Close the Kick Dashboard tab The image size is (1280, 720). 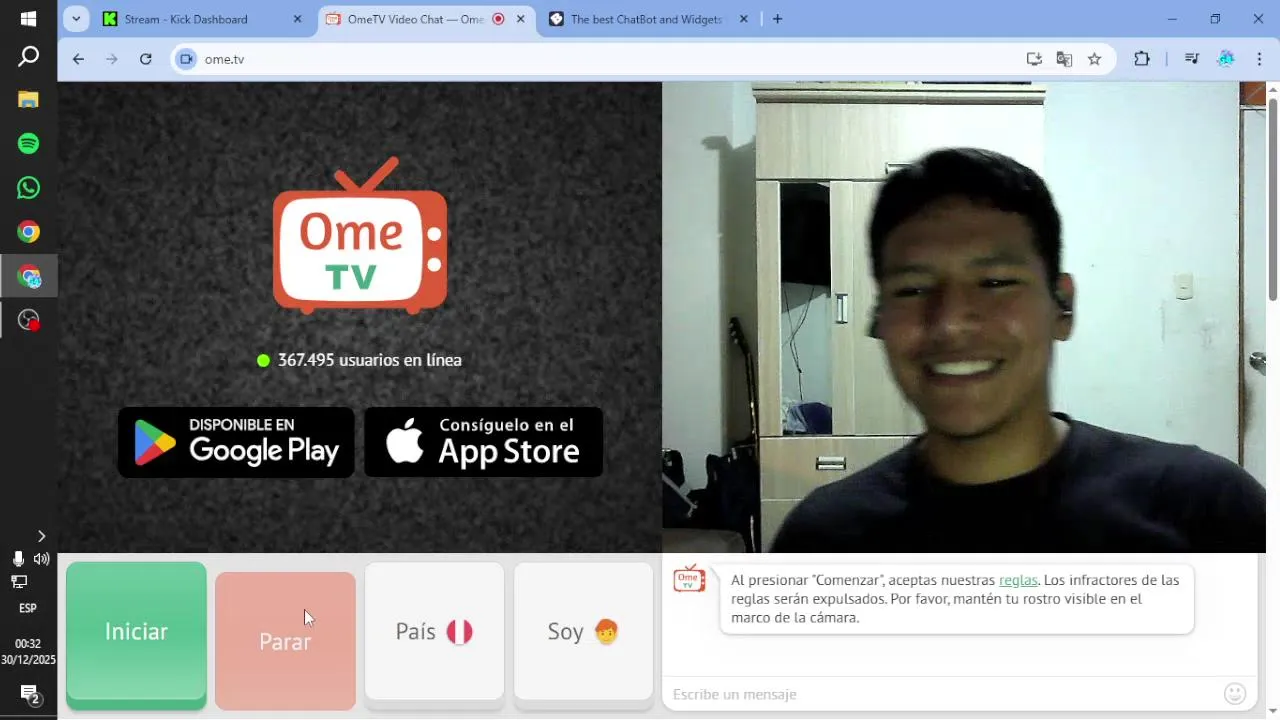tap(297, 19)
